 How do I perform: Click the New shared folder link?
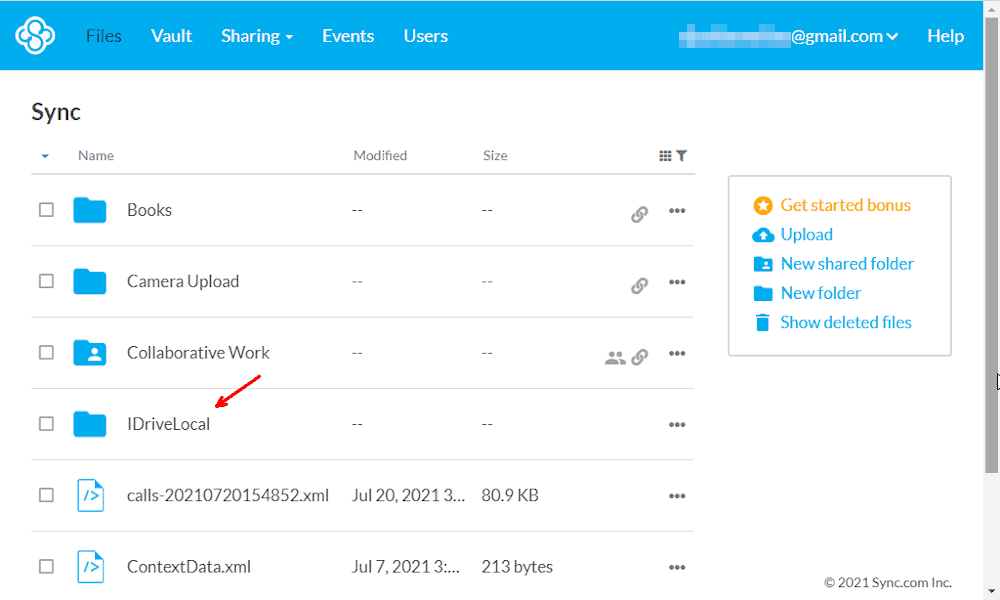(x=847, y=264)
